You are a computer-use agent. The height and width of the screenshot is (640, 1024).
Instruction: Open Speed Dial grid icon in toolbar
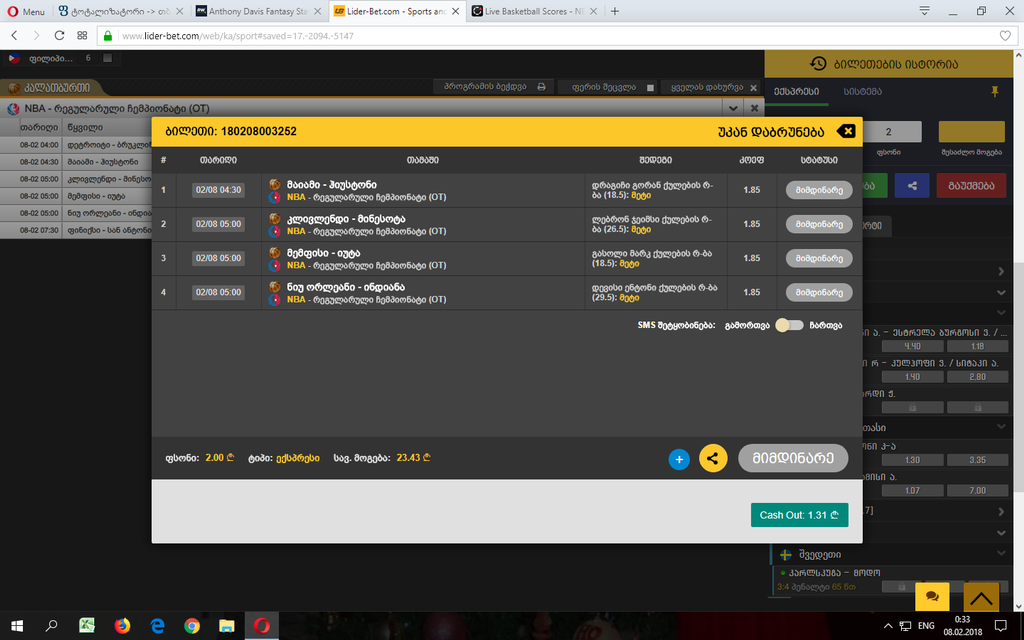tap(82, 35)
